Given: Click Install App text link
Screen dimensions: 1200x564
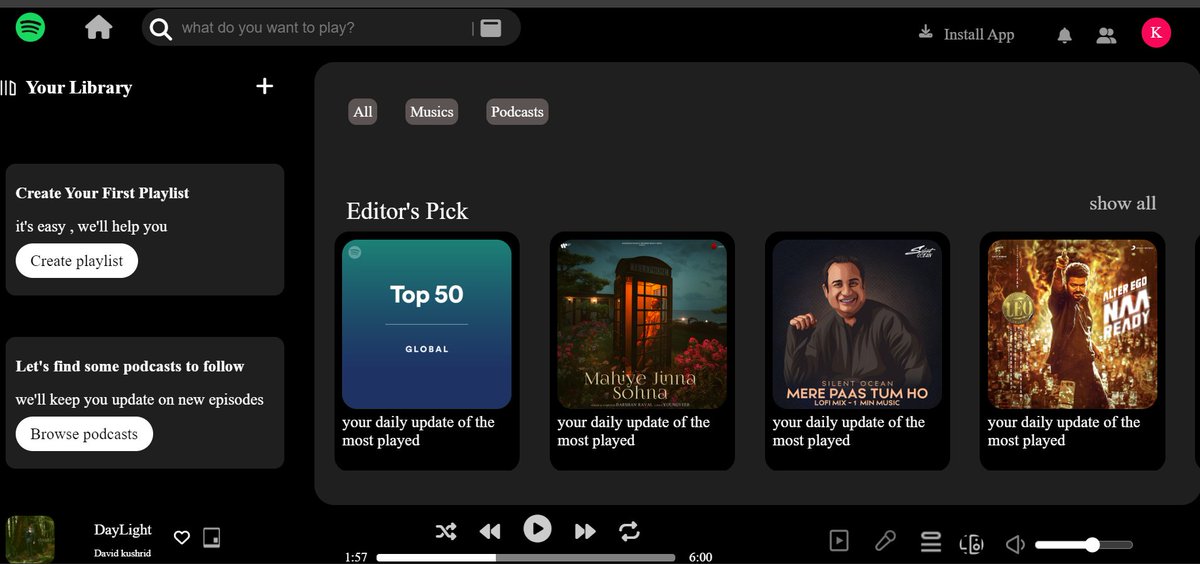Looking at the screenshot, I should [979, 34].
